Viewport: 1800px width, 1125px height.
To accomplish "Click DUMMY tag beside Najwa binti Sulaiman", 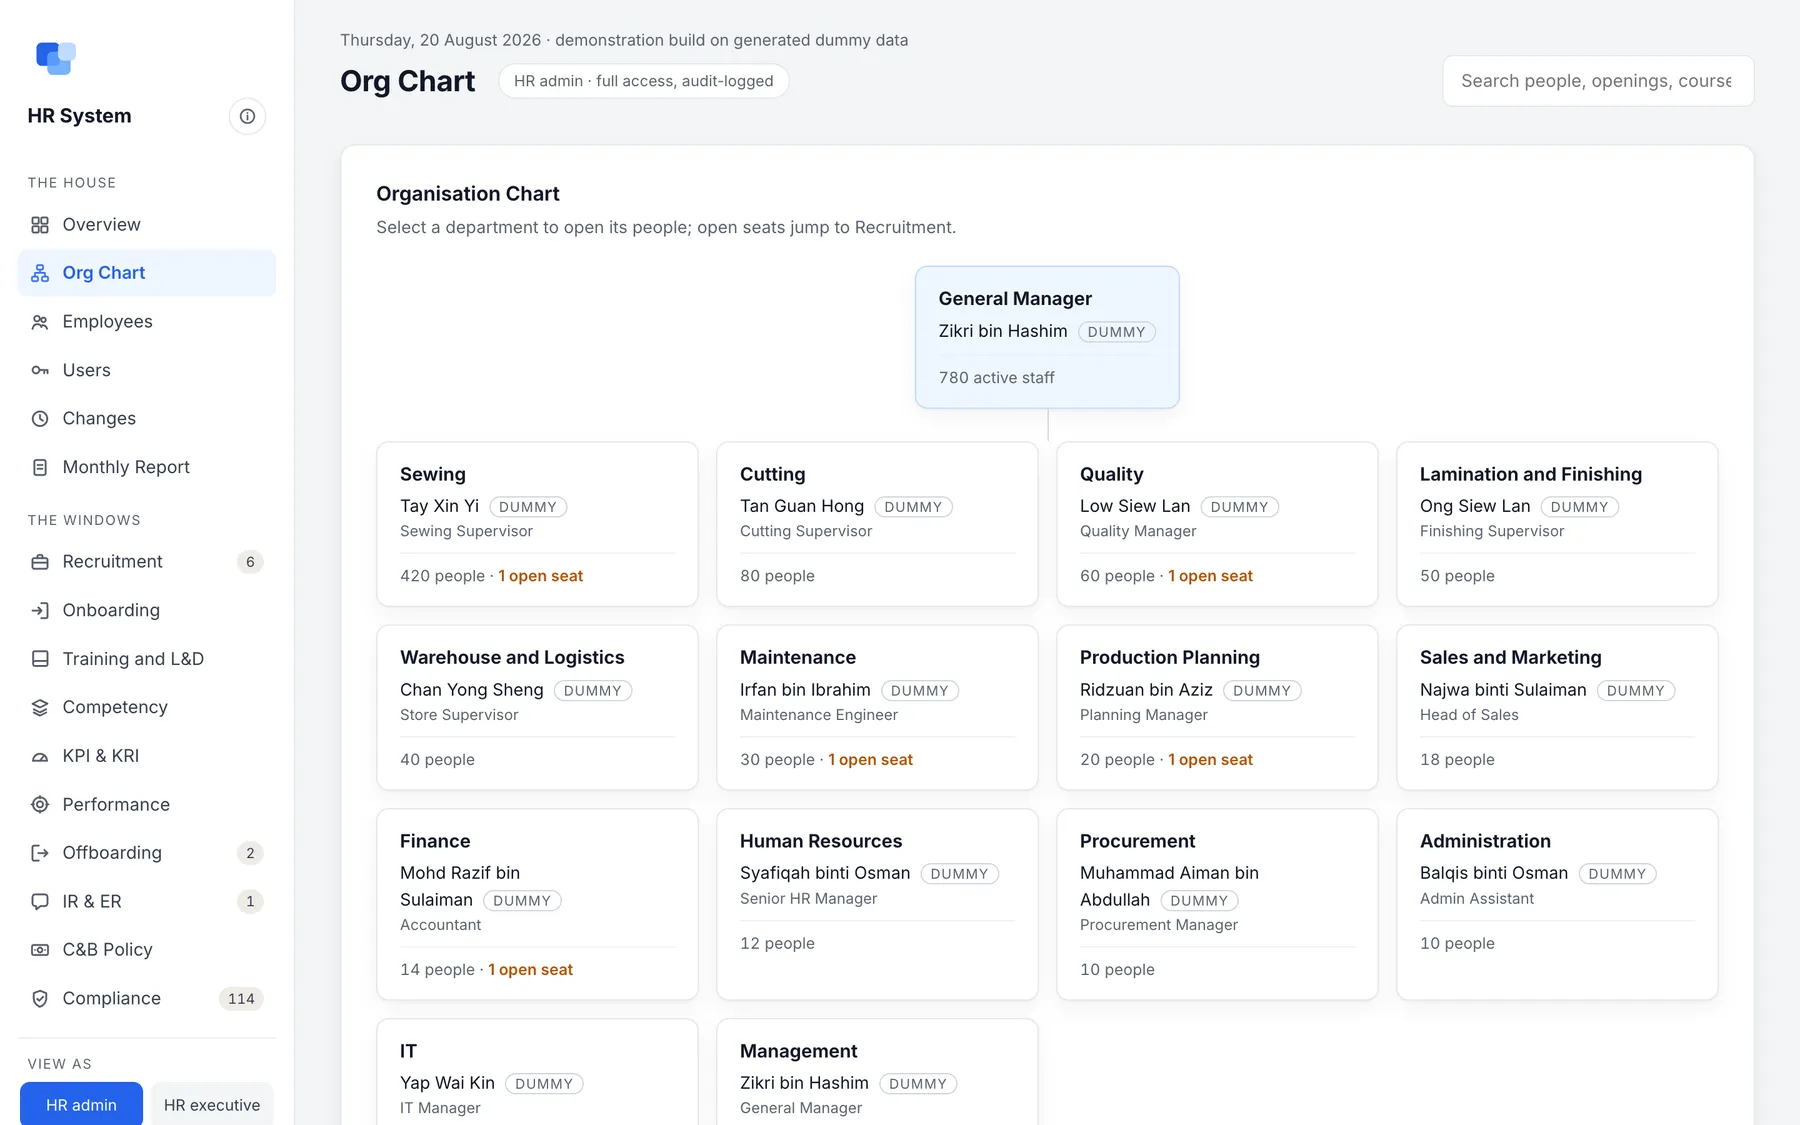I will pyautogui.click(x=1636, y=691).
